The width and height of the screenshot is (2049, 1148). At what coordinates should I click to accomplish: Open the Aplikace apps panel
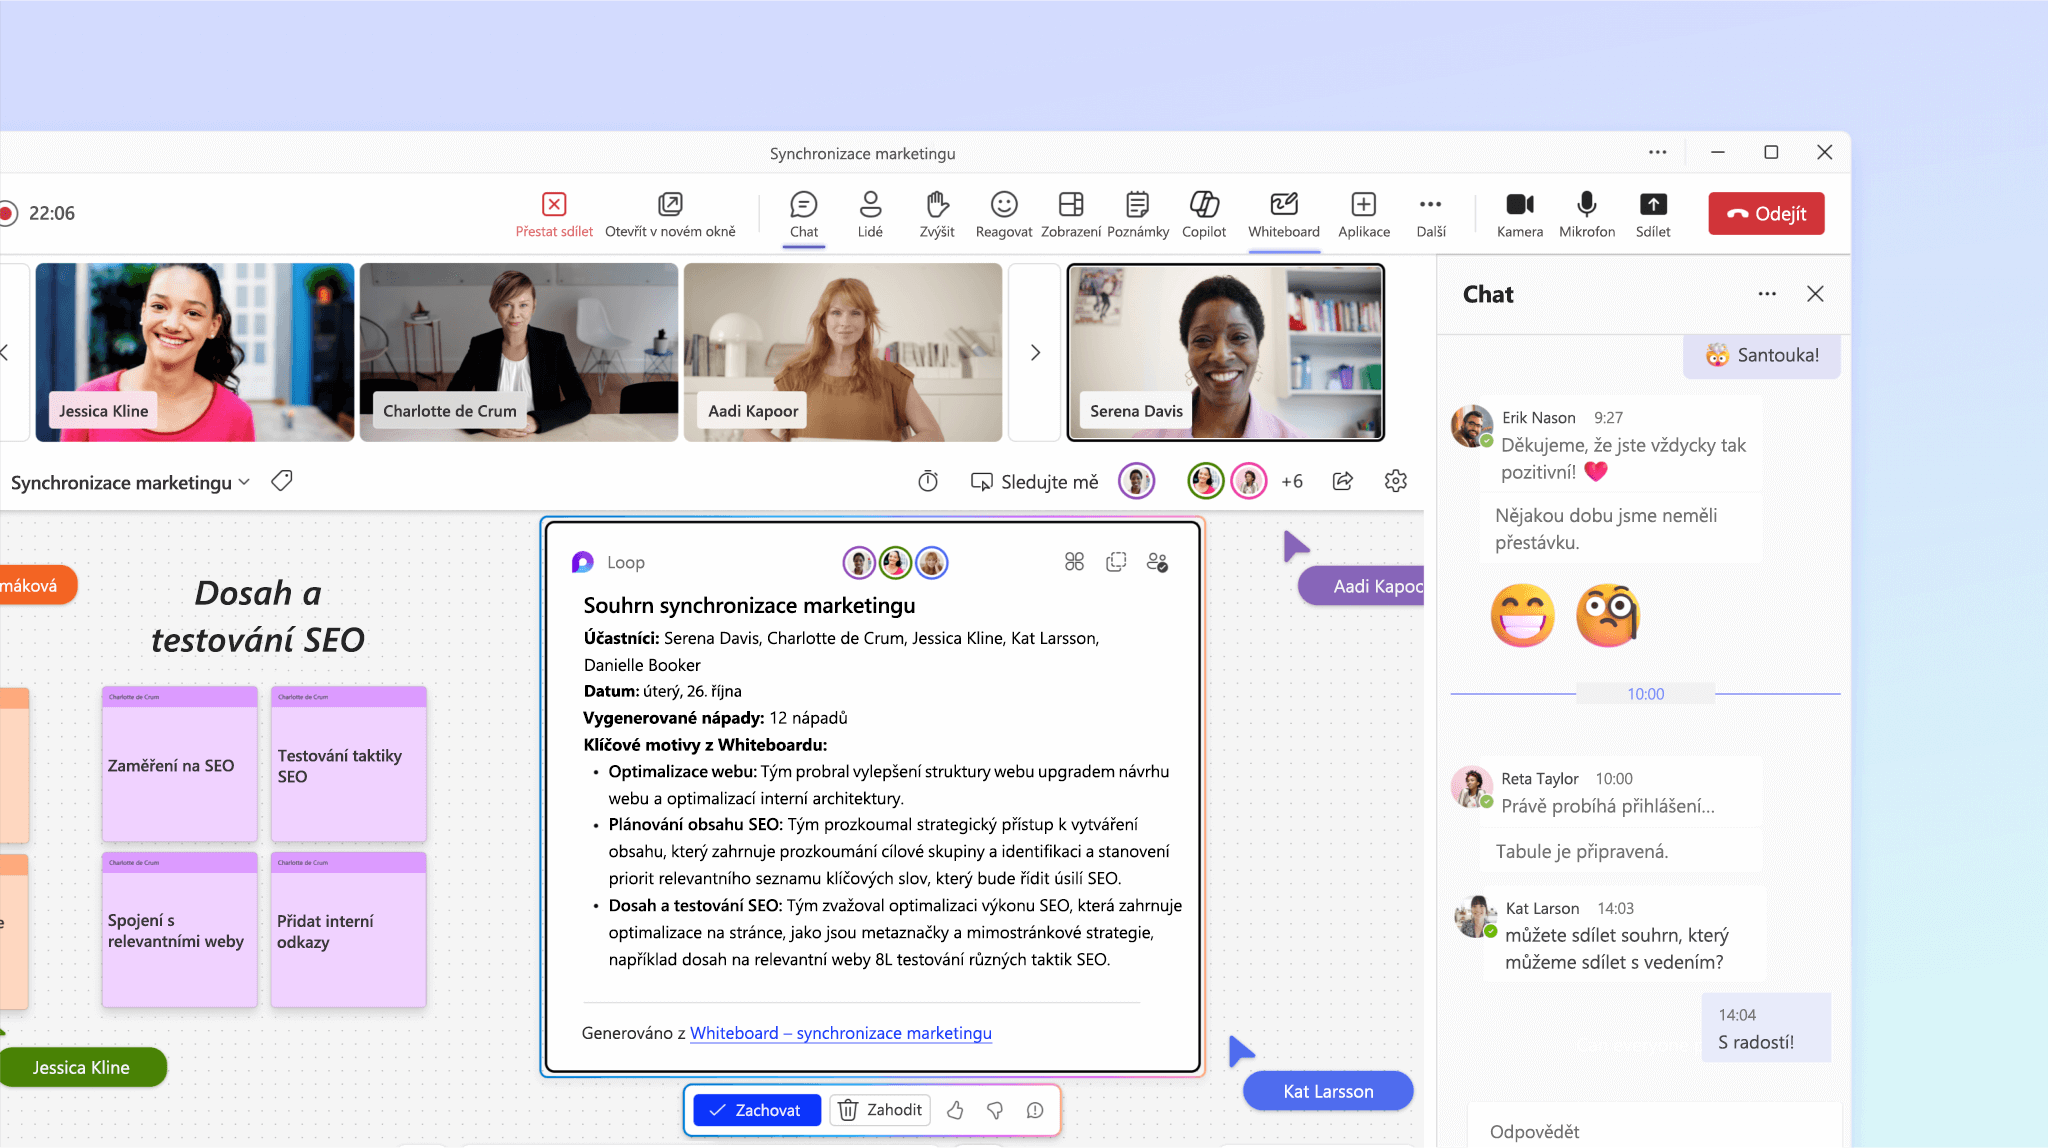(1361, 211)
